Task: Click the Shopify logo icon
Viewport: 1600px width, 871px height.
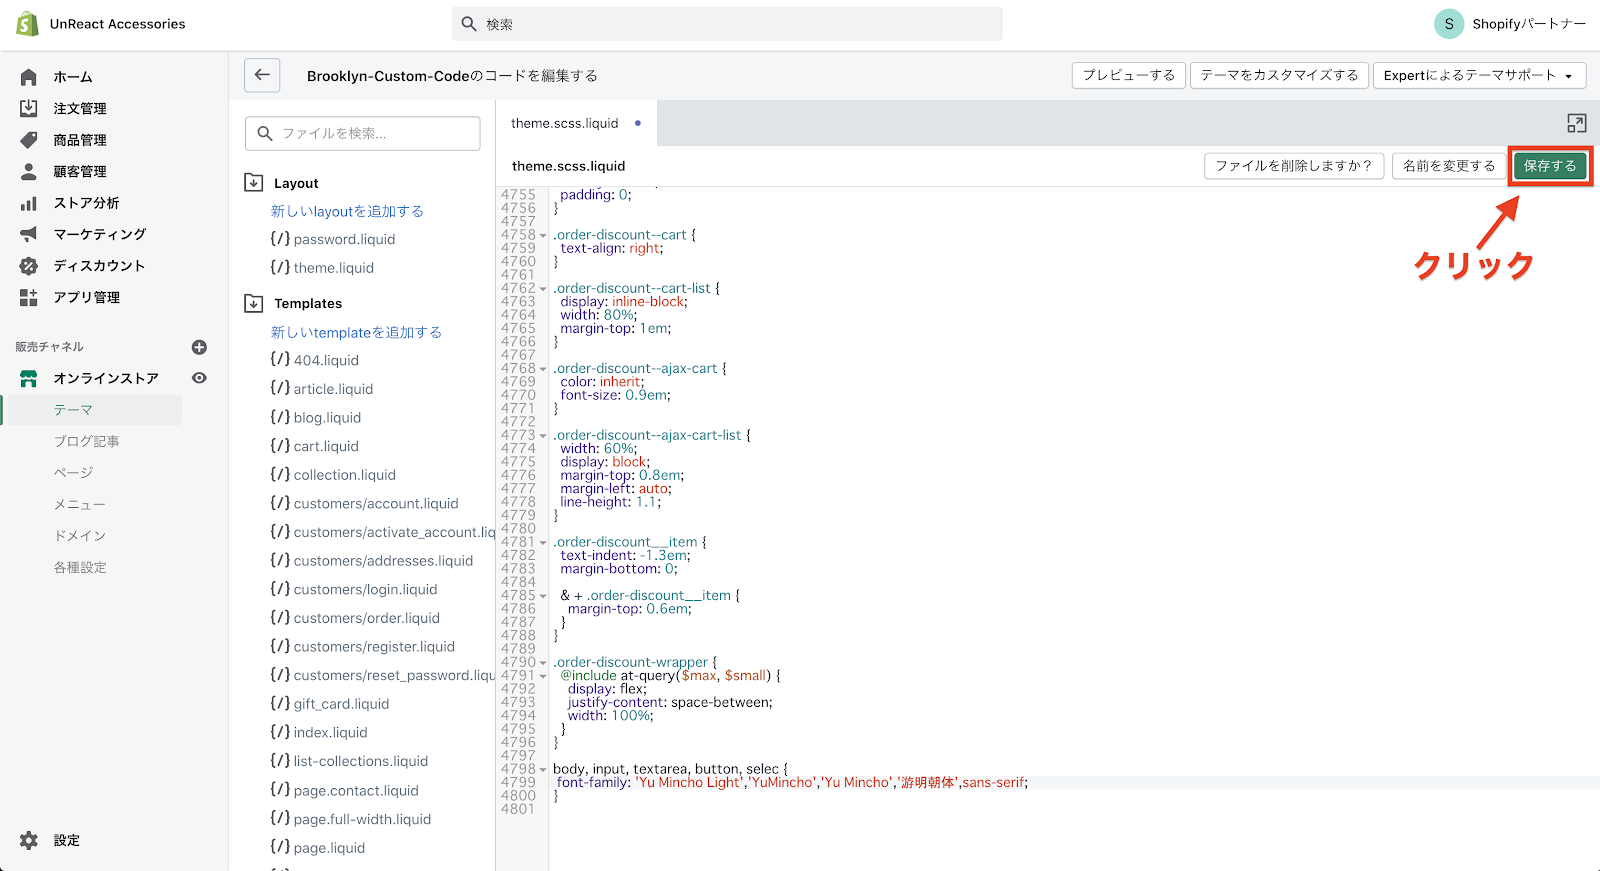Action: click(27, 24)
